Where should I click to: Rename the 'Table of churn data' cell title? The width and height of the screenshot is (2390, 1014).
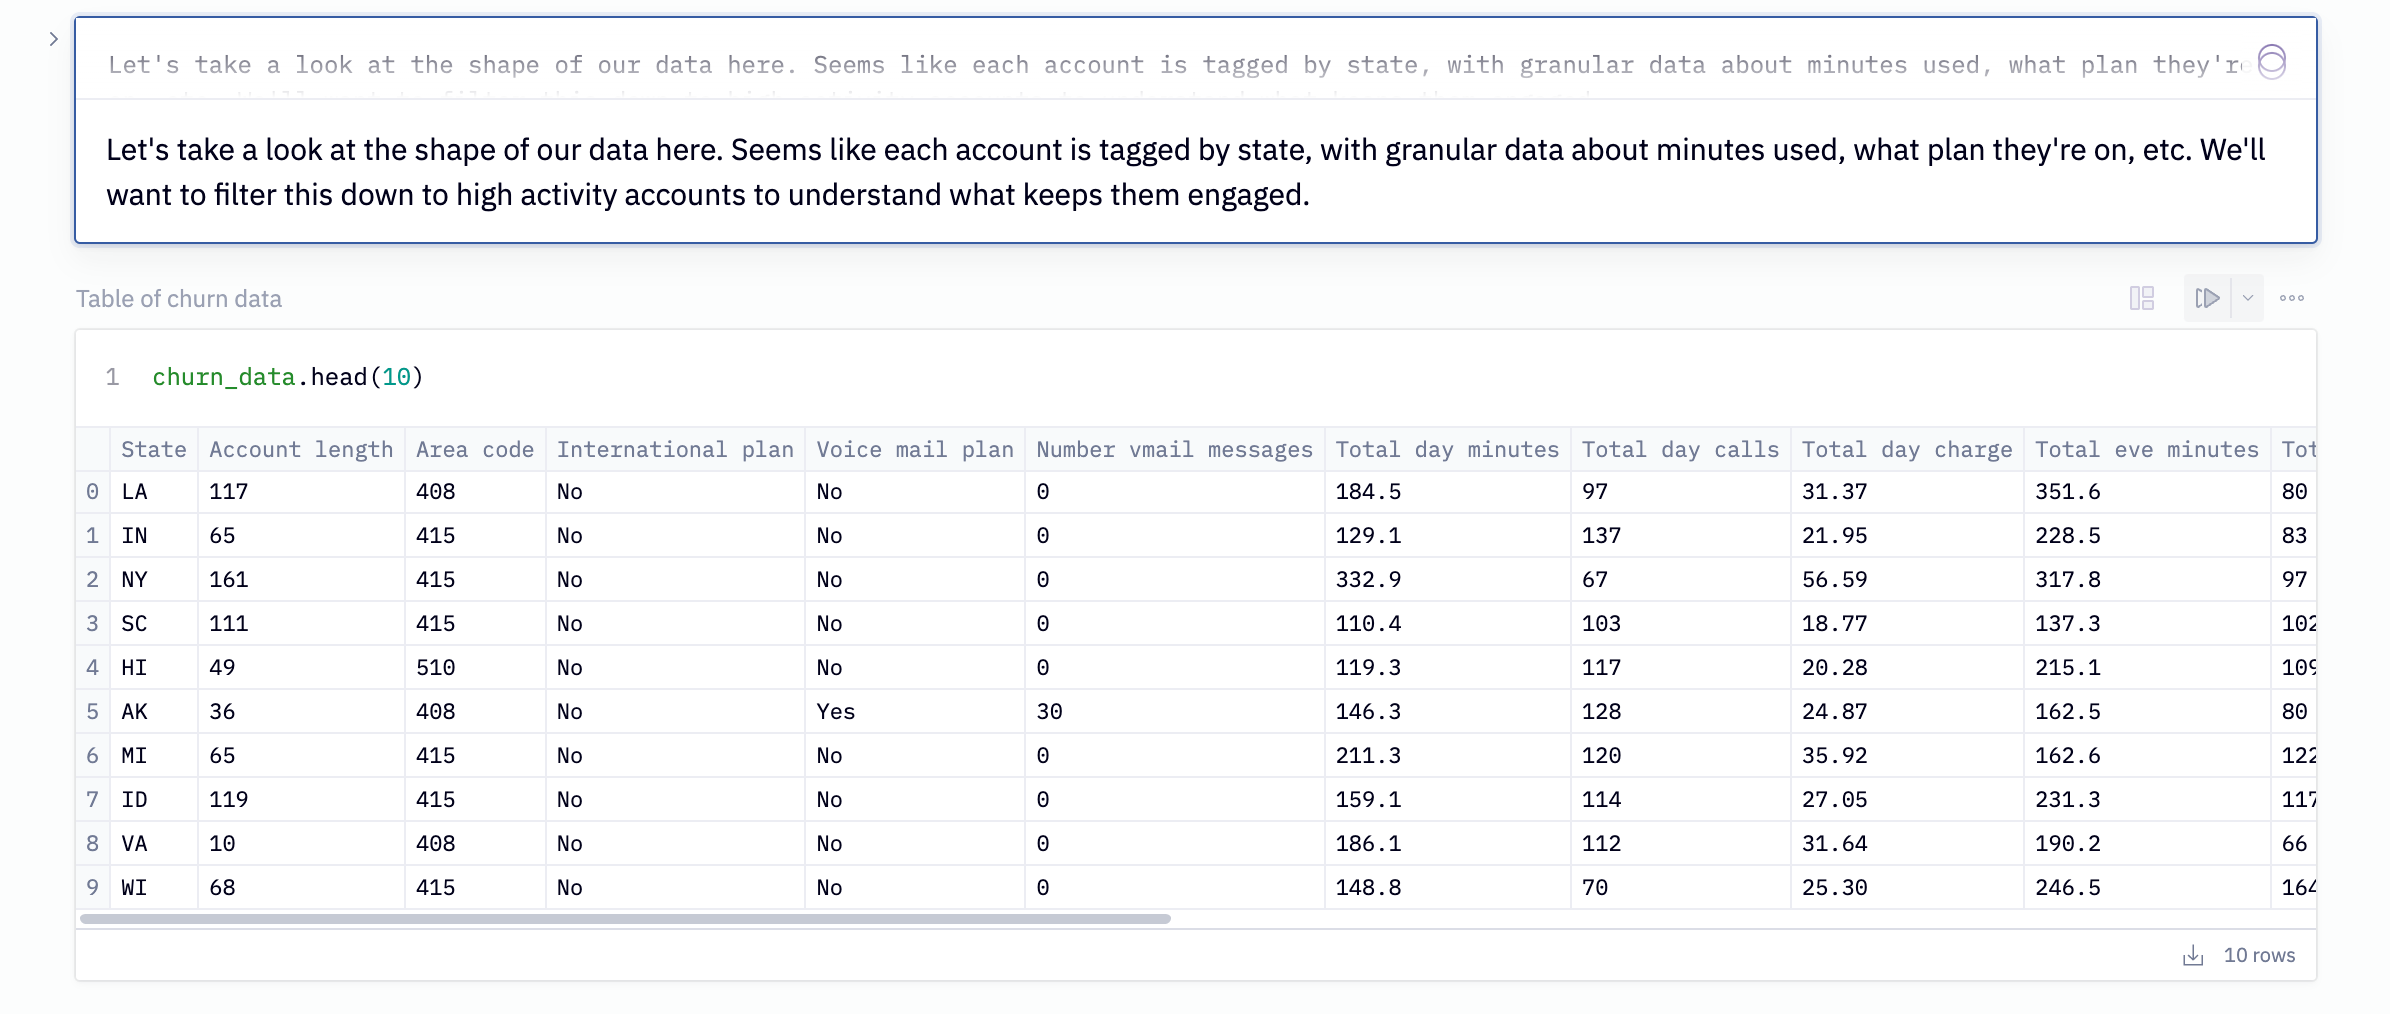[178, 298]
